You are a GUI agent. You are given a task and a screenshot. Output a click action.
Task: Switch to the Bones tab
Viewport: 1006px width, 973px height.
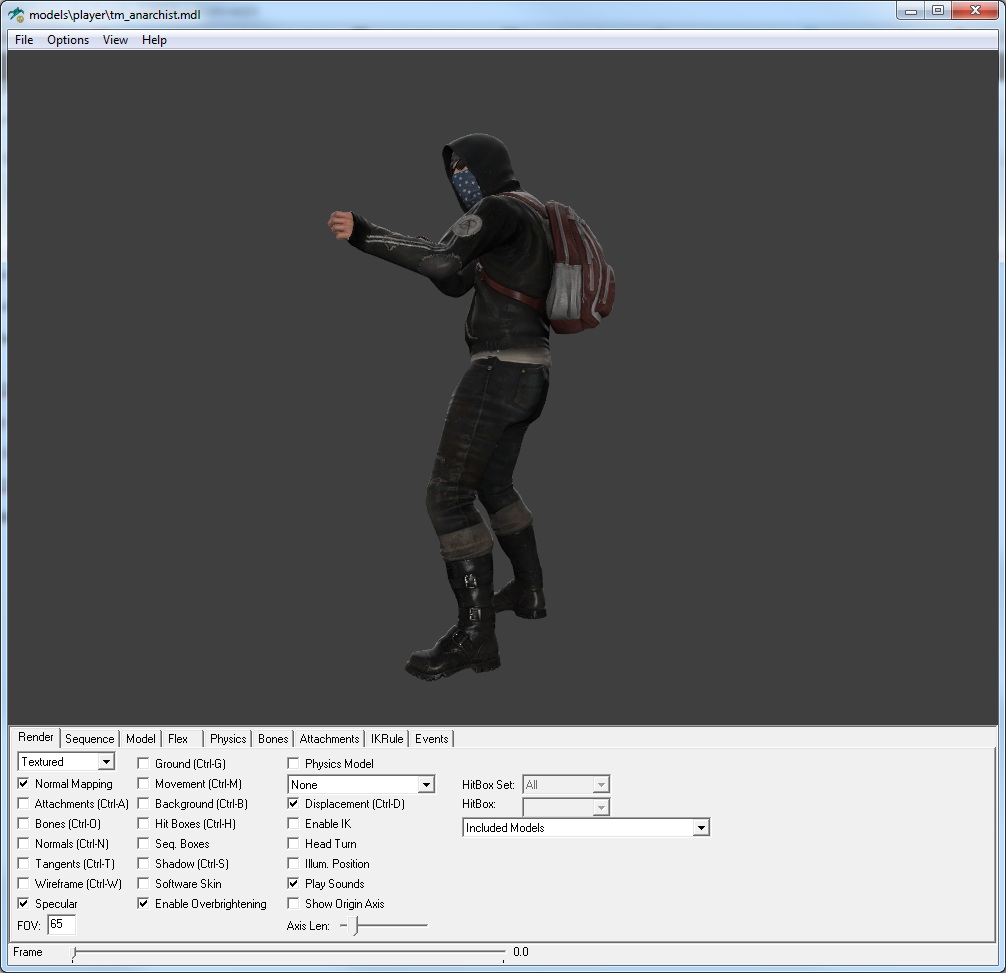pos(272,739)
